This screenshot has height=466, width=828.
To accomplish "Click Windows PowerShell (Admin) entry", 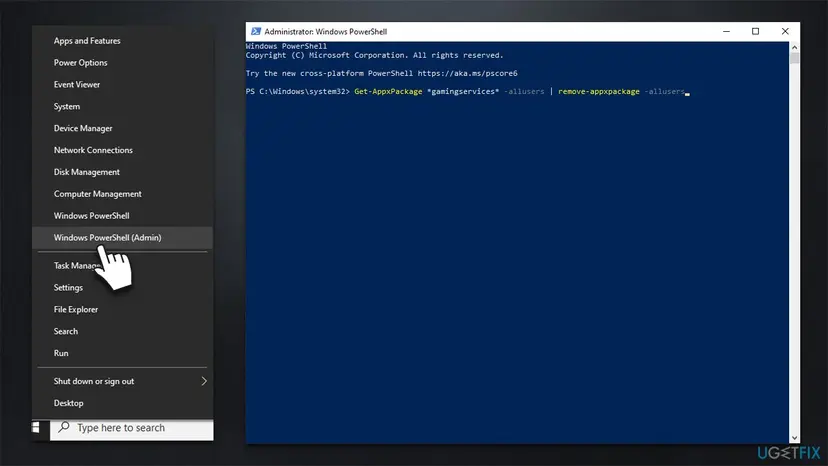I will [123, 238].
